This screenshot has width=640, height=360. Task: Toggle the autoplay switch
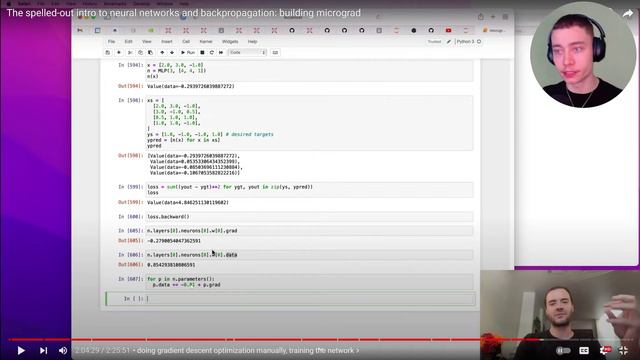tap(563, 350)
